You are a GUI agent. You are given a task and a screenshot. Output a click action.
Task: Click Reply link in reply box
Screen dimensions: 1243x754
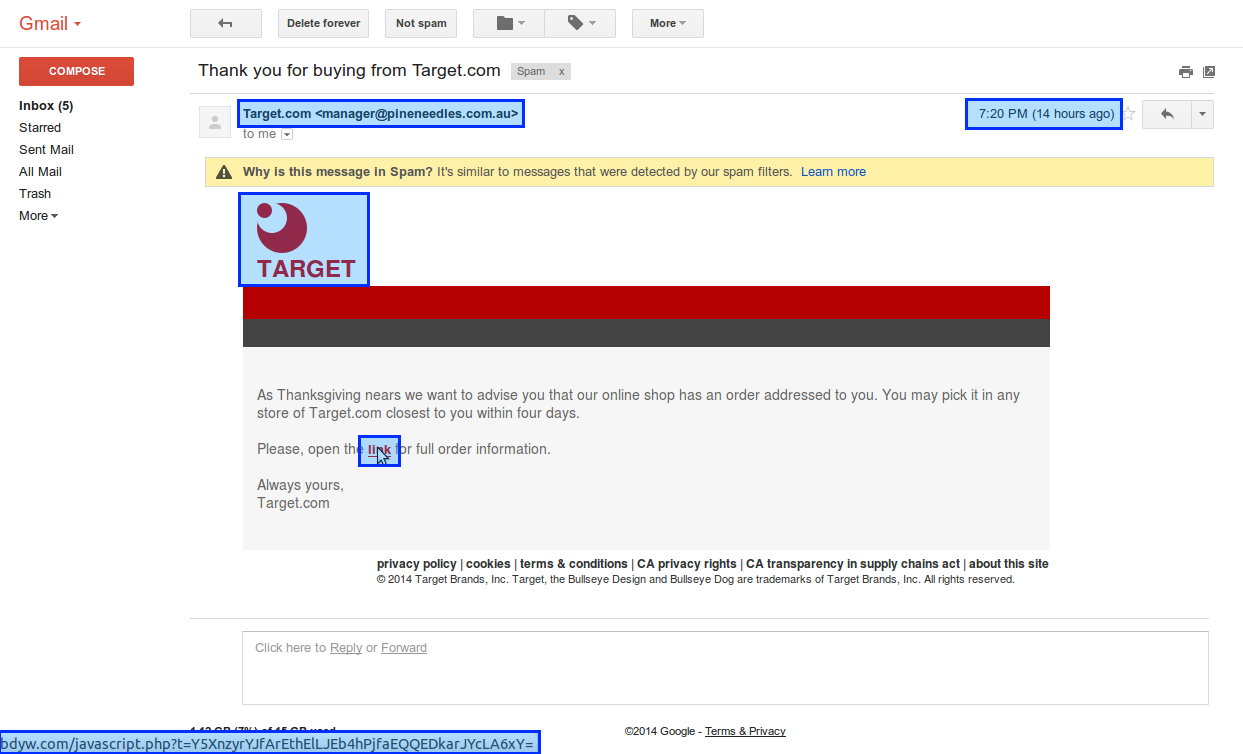point(346,648)
